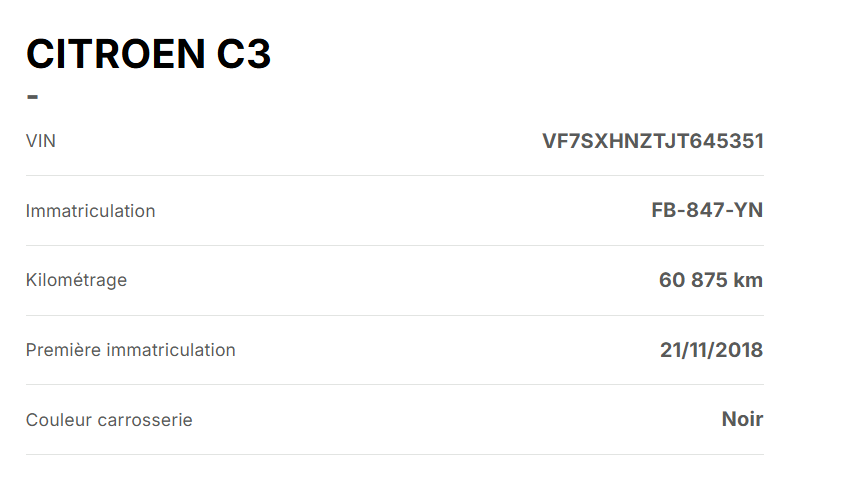Click the Kilométrage label

tap(76, 280)
